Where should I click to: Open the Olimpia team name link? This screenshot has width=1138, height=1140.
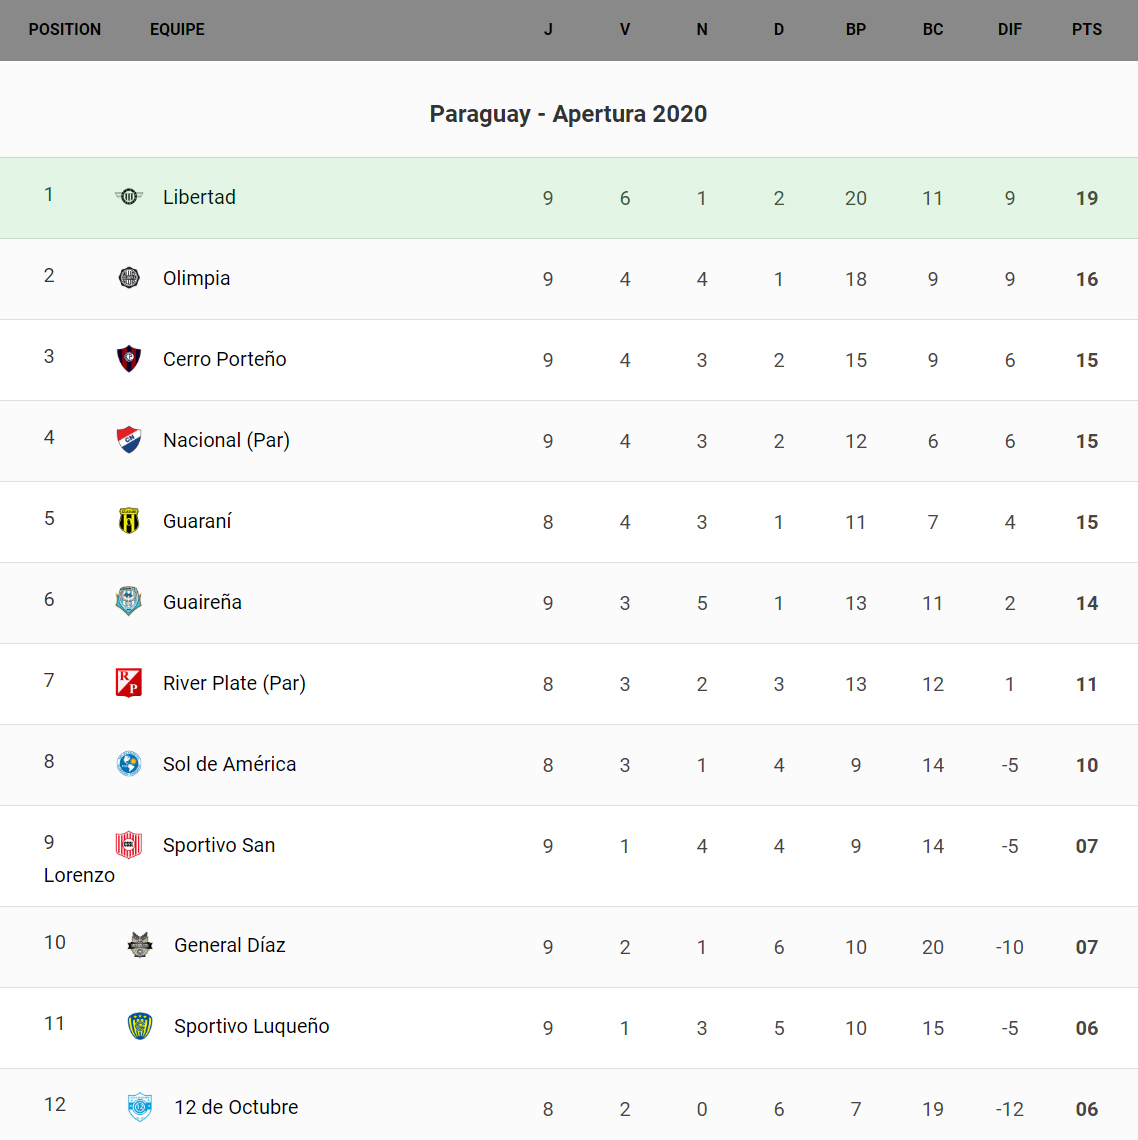click(x=196, y=278)
